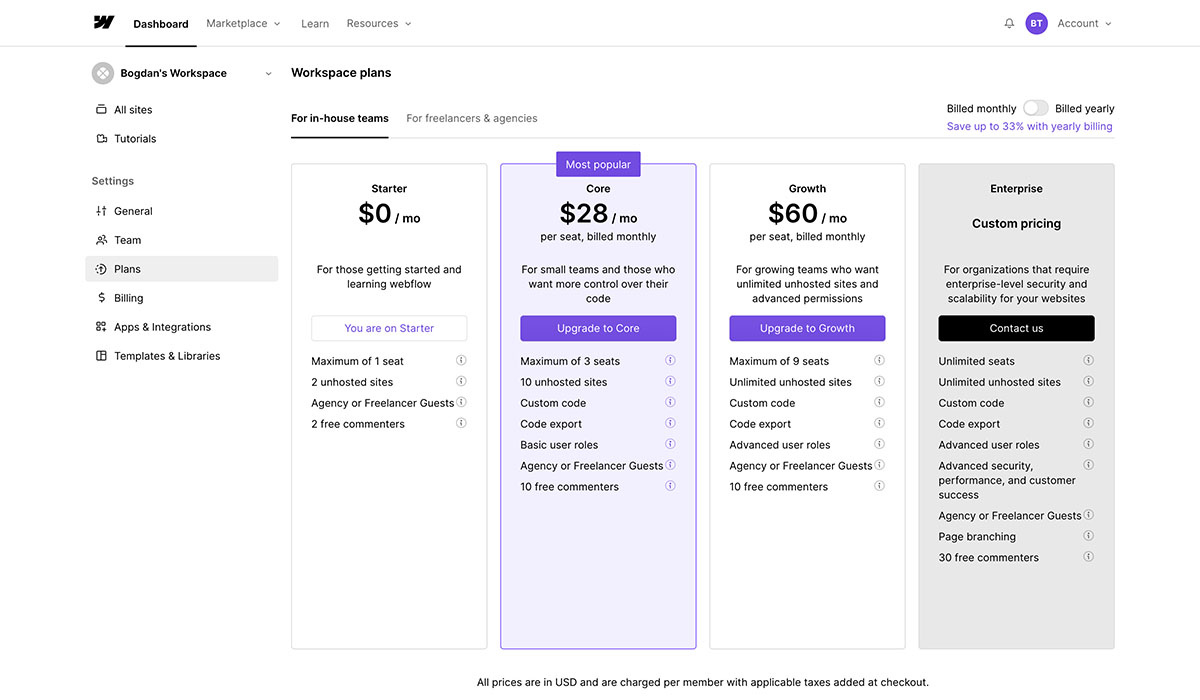The image size is (1200, 700).
Task: Select the Dashboard menu item
Action: click(160, 23)
